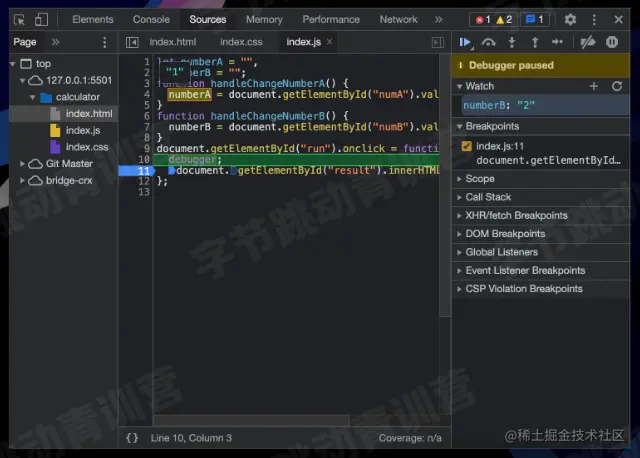Toggle the device toolbar icon
Viewport: 640px width, 458px height.
[x=41, y=20]
